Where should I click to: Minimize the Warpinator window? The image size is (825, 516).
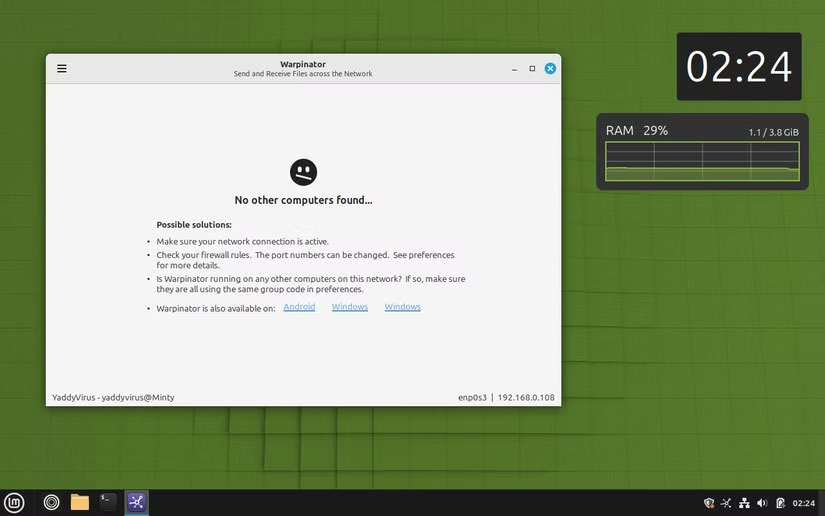click(515, 69)
